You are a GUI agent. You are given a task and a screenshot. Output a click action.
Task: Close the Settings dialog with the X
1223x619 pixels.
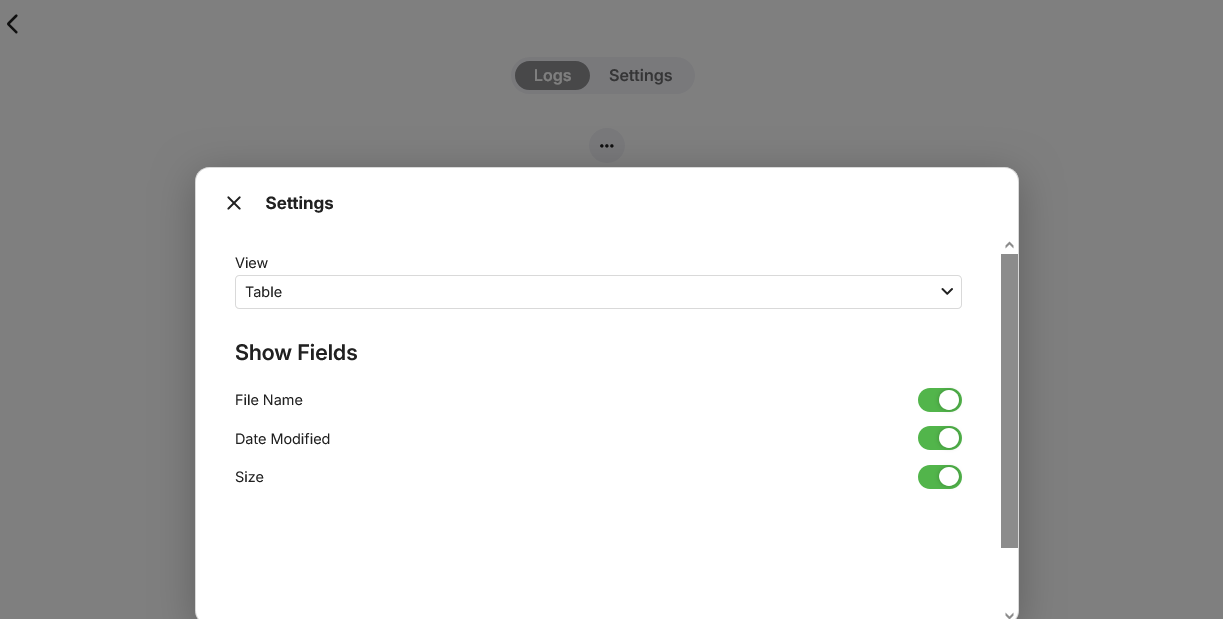point(234,203)
